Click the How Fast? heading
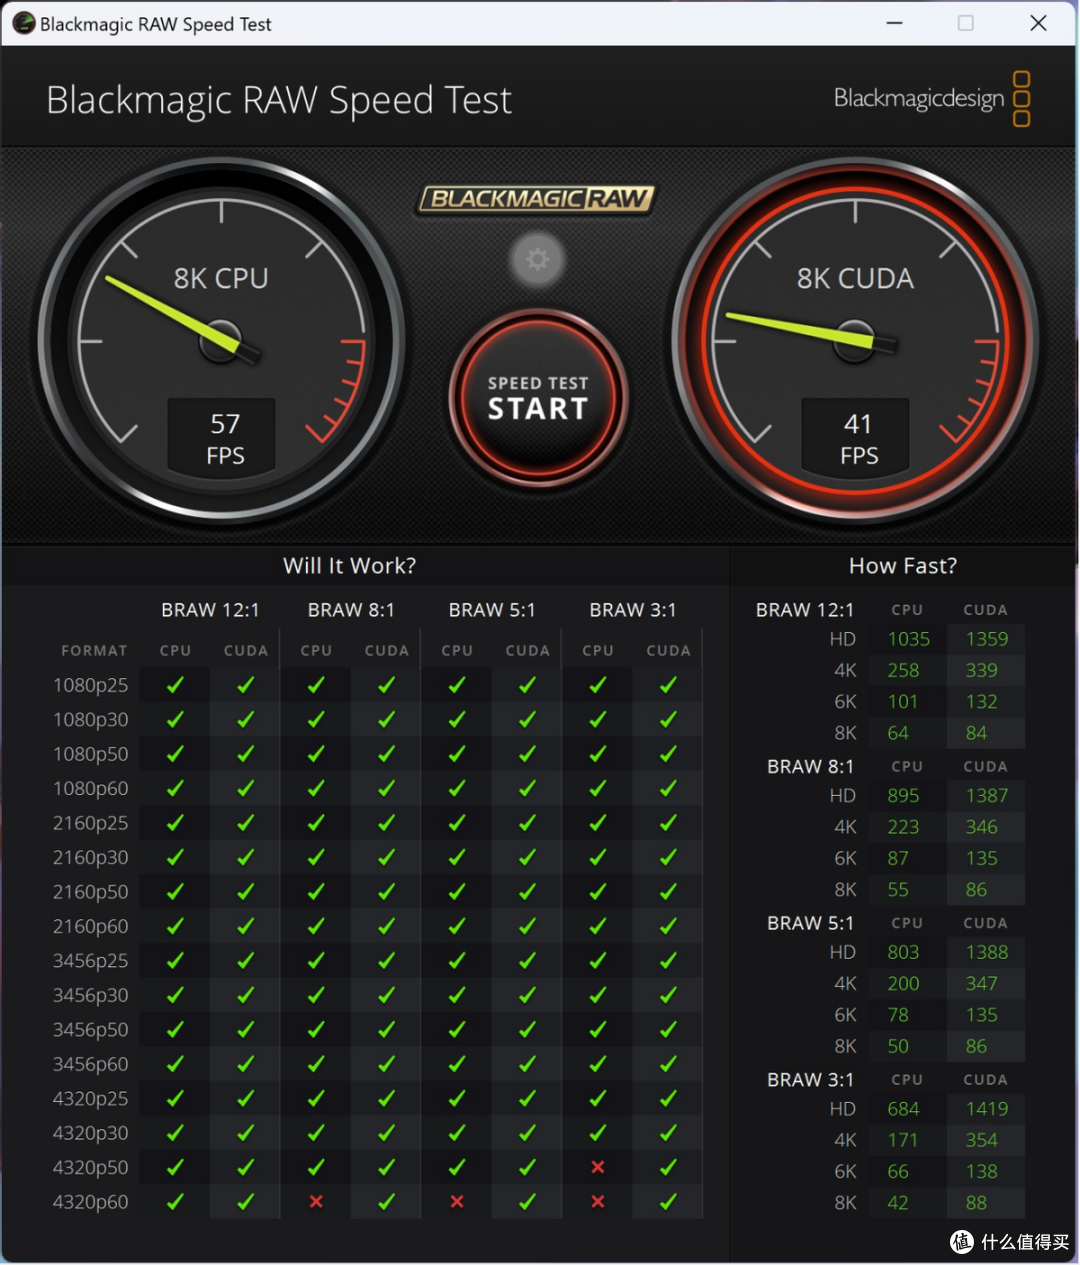This screenshot has height=1265, width=1080. (903, 566)
